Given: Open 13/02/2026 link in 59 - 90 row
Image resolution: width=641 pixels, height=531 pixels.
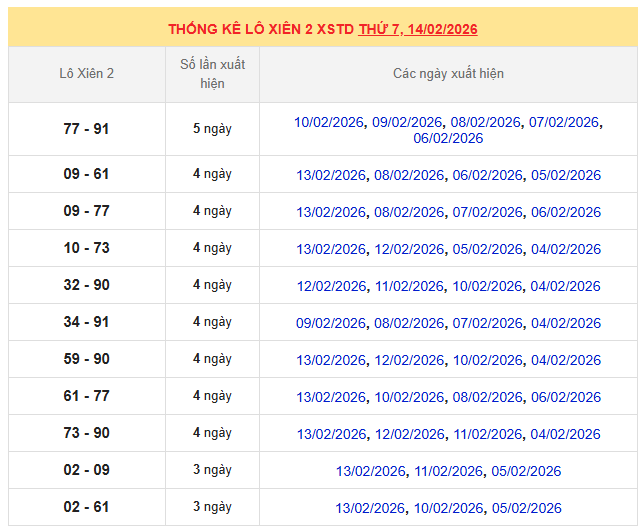Looking at the screenshot, I should click(x=331, y=360).
